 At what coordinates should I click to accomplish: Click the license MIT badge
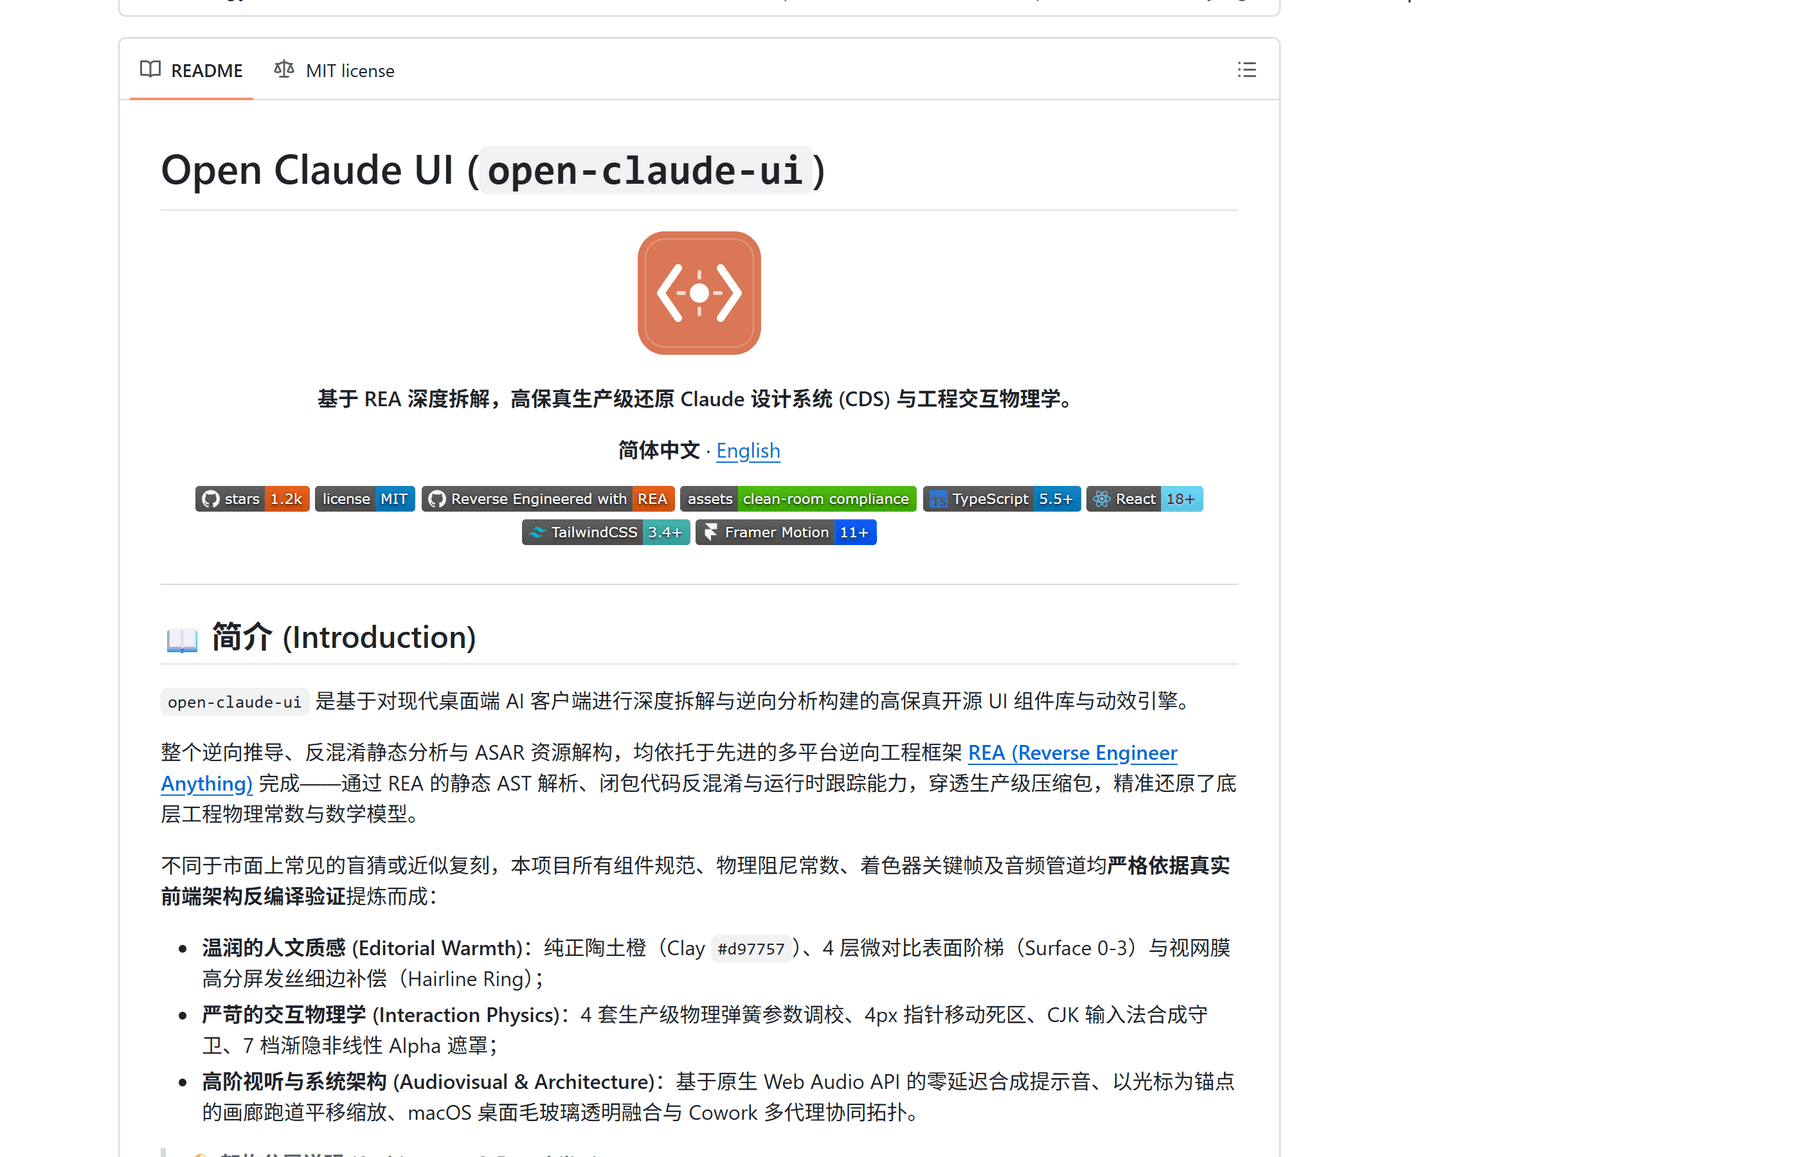(365, 499)
